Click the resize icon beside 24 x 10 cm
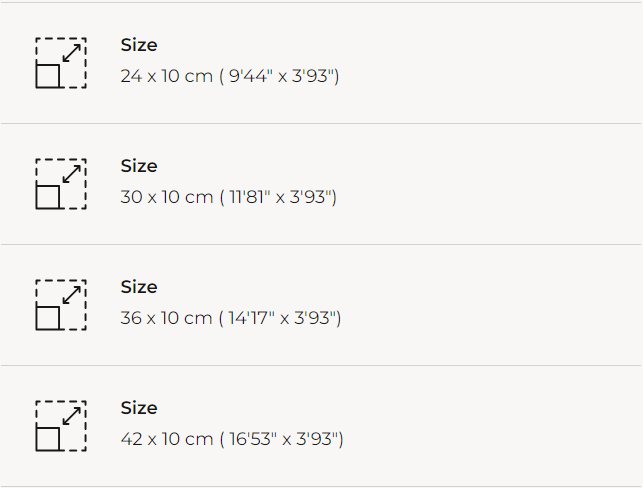 (x=61, y=63)
